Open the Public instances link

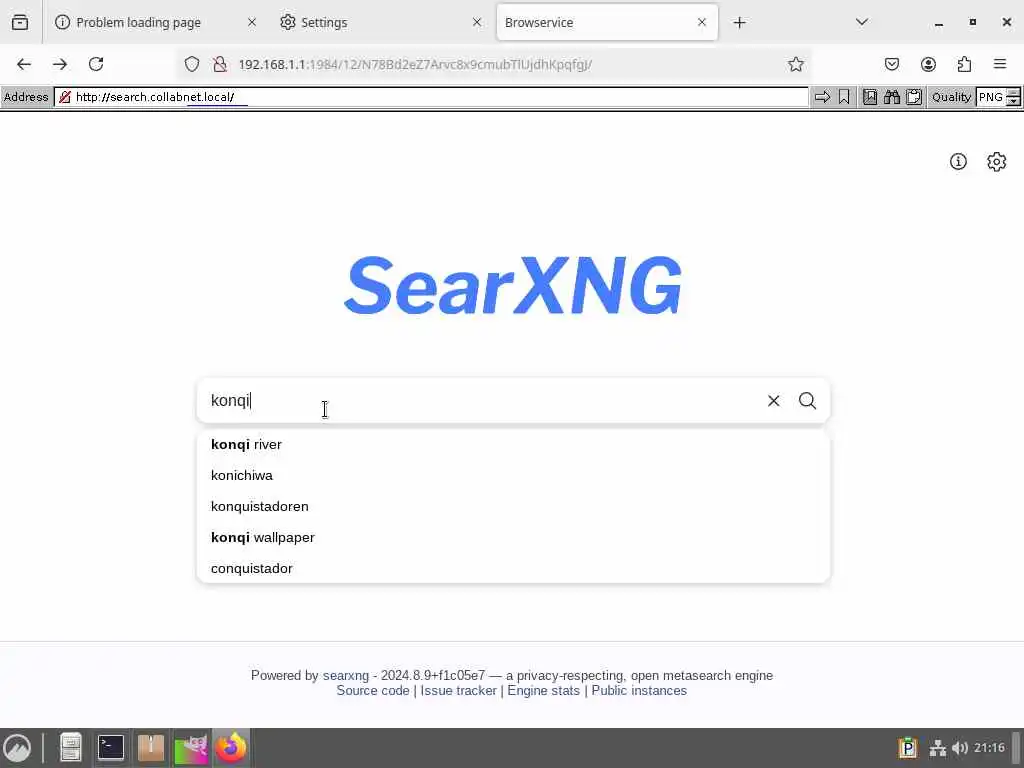pyautogui.click(x=639, y=690)
